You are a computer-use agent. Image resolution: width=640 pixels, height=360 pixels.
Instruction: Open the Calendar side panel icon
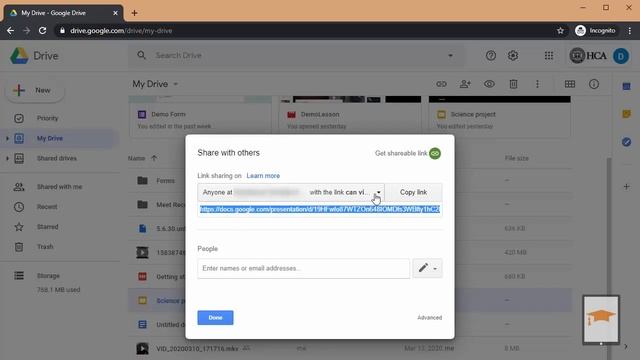point(627,87)
